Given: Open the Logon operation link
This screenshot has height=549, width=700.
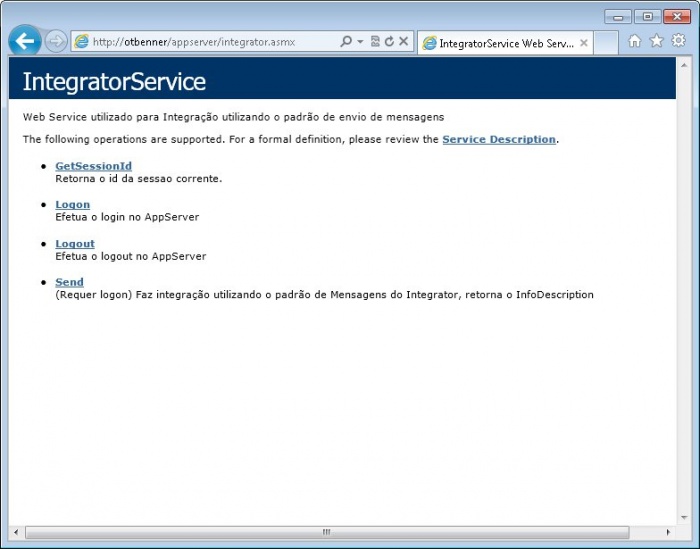Looking at the screenshot, I should point(72,205).
